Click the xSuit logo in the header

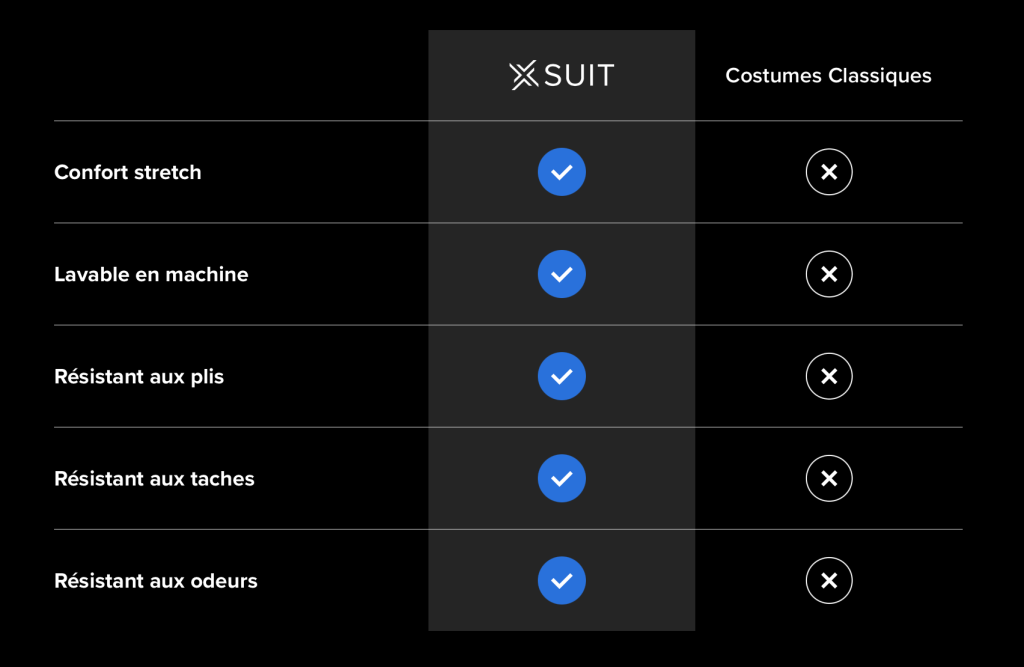click(x=561, y=76)
